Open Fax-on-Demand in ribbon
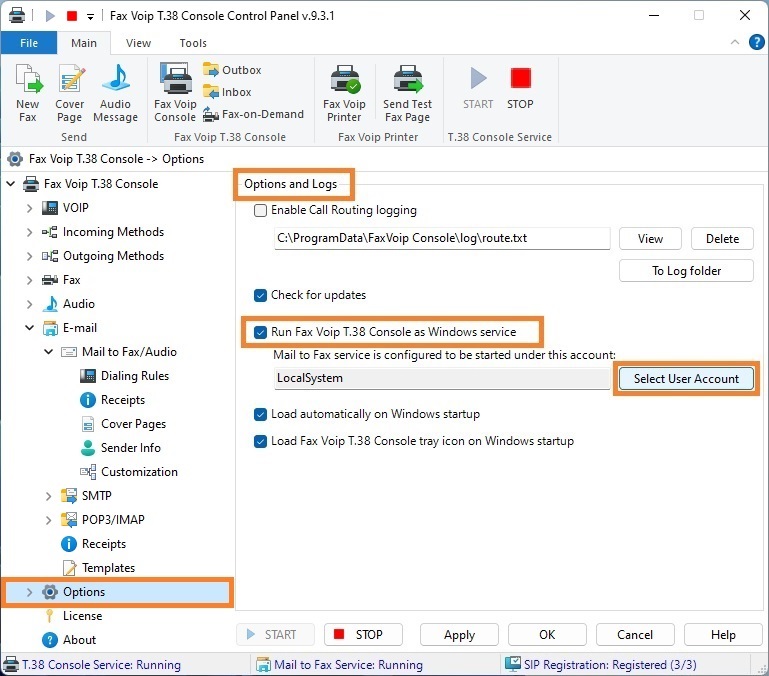Screen dimensions: 769x676 254,114
